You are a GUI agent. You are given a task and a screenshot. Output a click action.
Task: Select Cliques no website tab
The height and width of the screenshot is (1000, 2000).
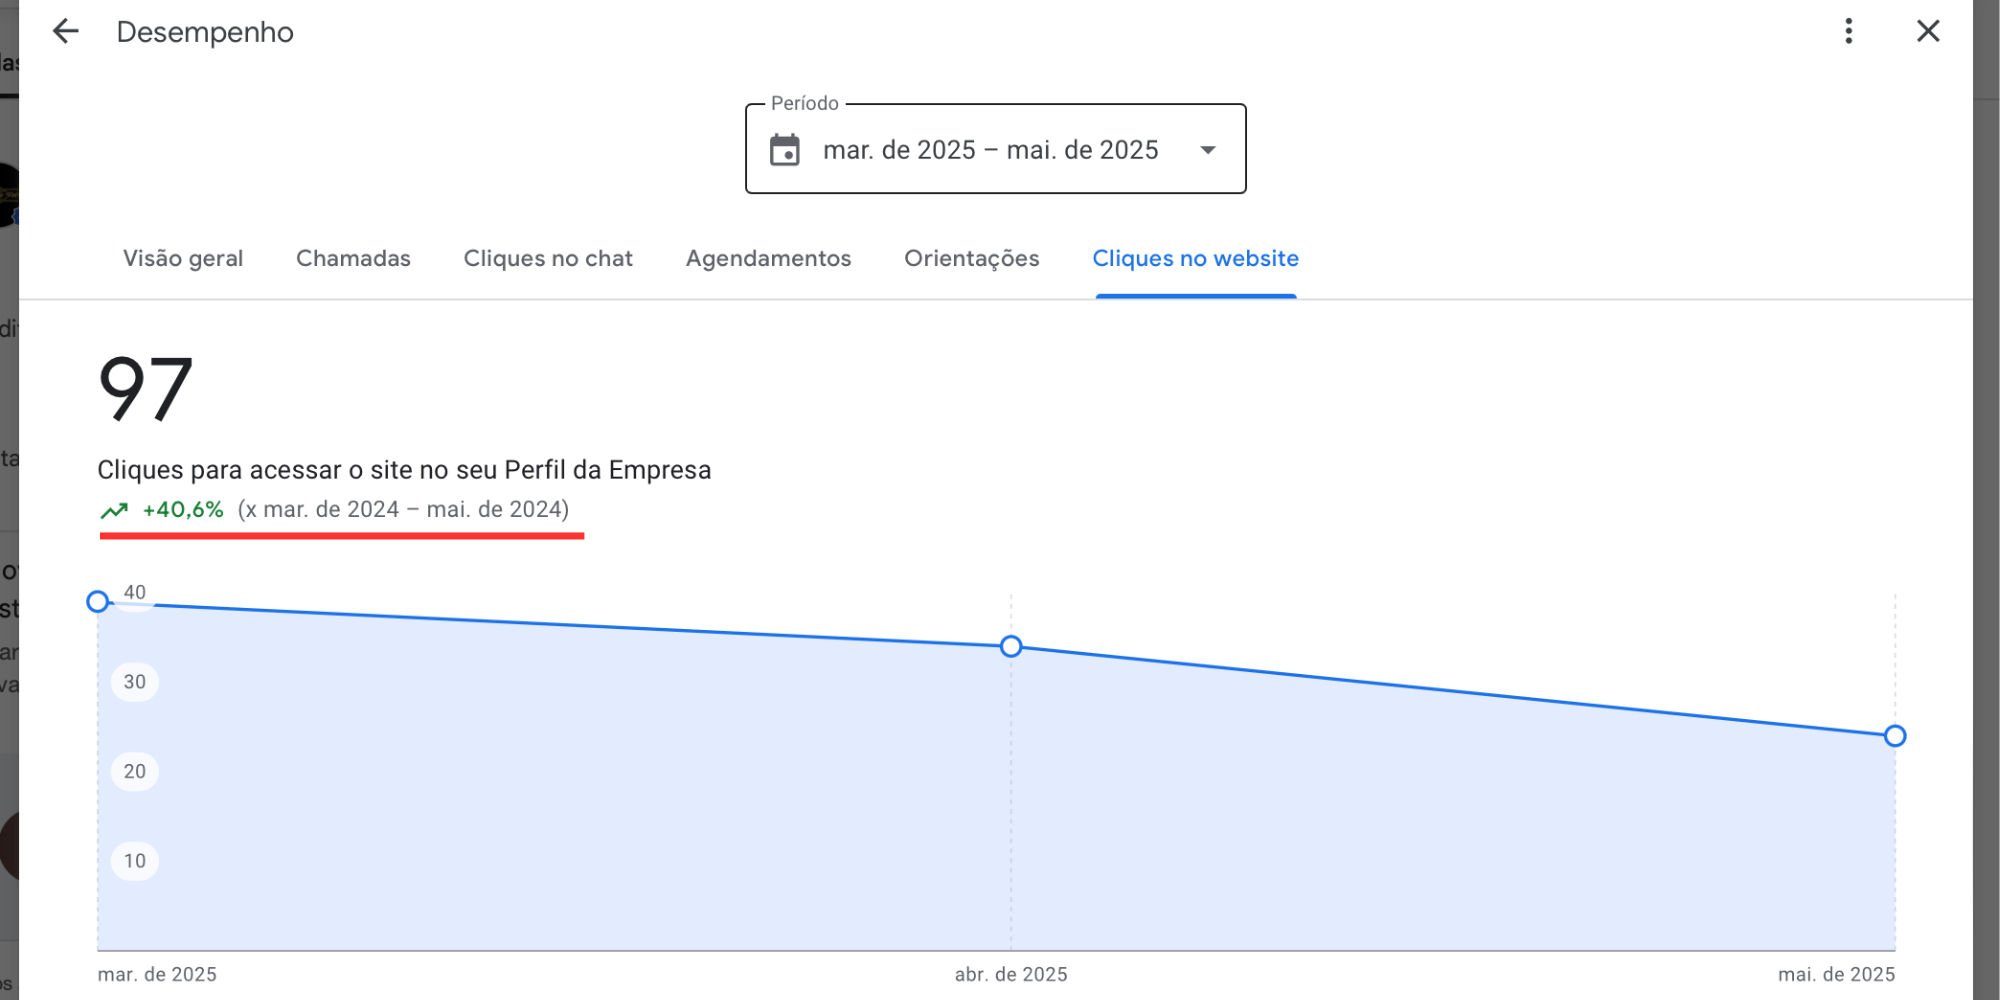tap(1195, 258)
